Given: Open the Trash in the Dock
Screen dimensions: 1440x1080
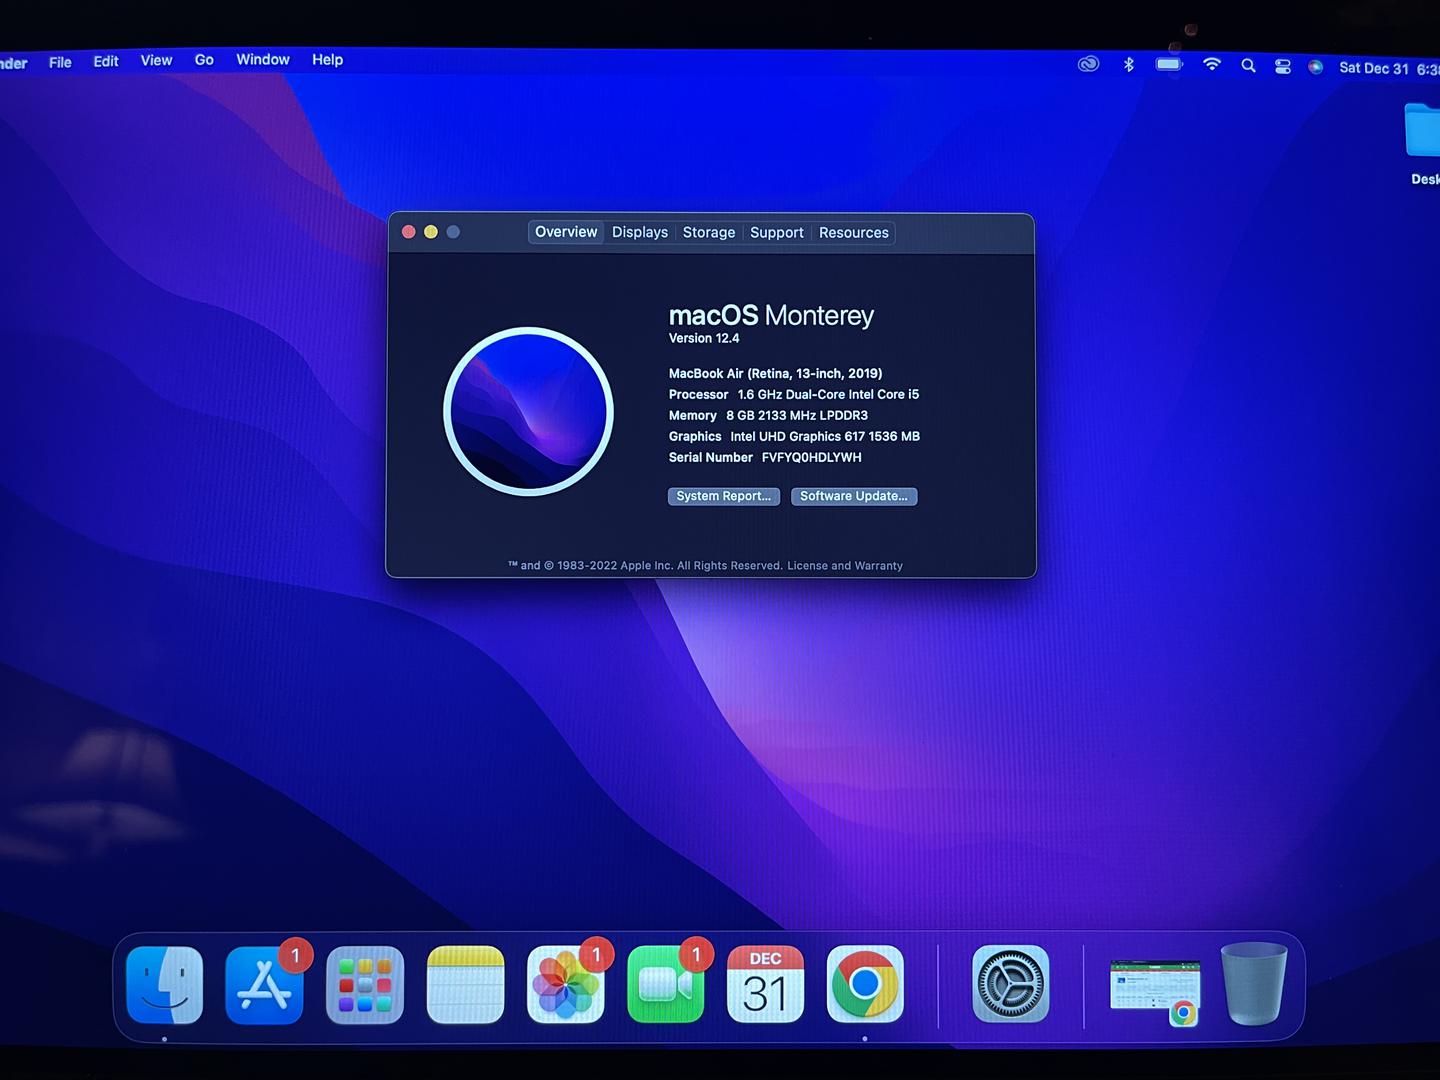Looking at the screenshot, I should coord(1254,984).
